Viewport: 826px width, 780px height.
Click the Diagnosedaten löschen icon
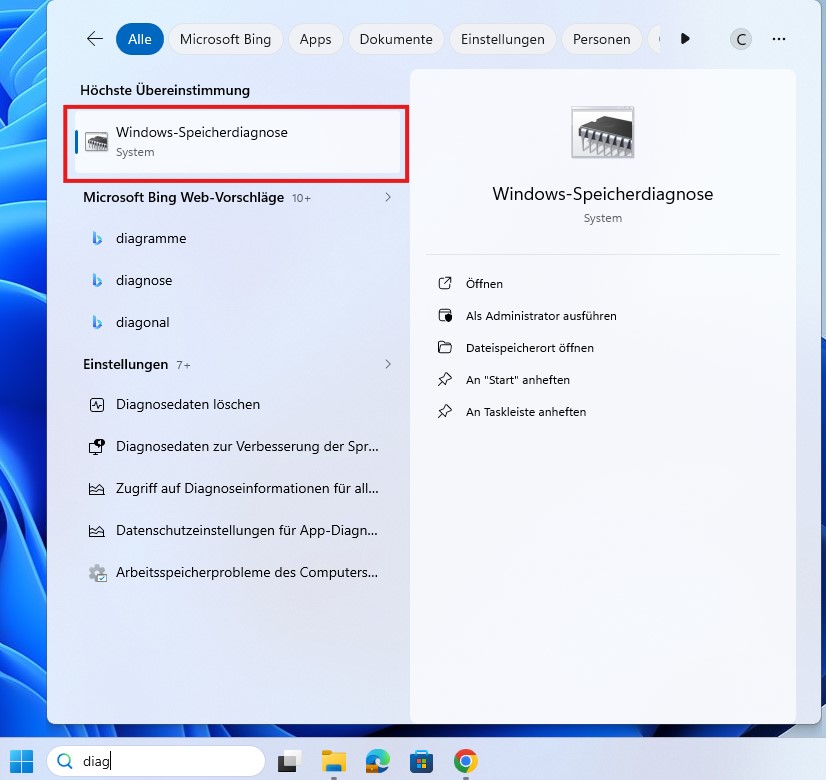(97, 405)
